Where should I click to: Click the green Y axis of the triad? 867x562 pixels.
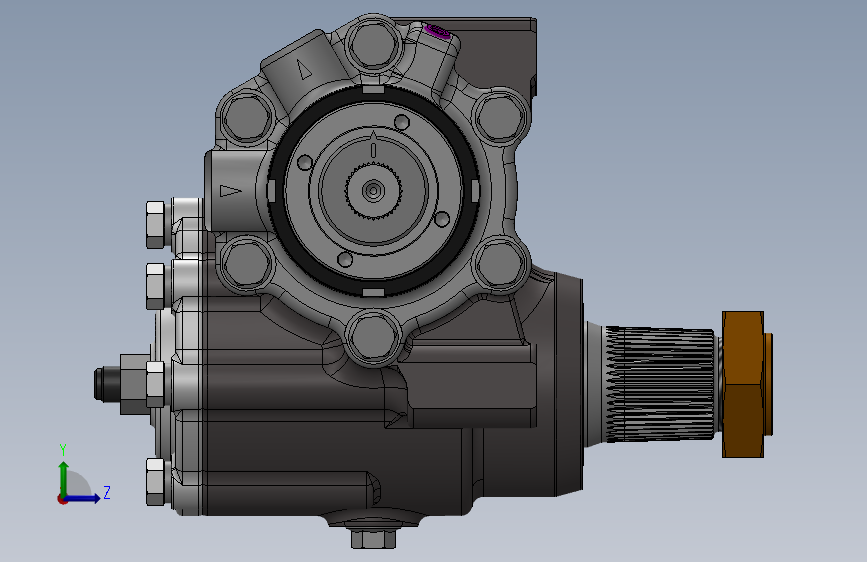[63, 478]
